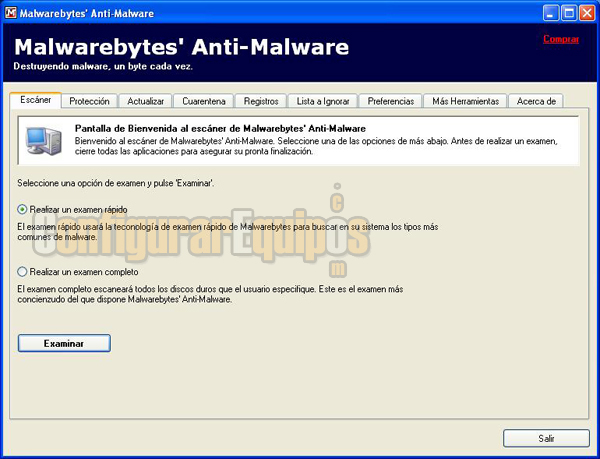
Task: Follow the red Comprar link
Action: tap(561, 39)
